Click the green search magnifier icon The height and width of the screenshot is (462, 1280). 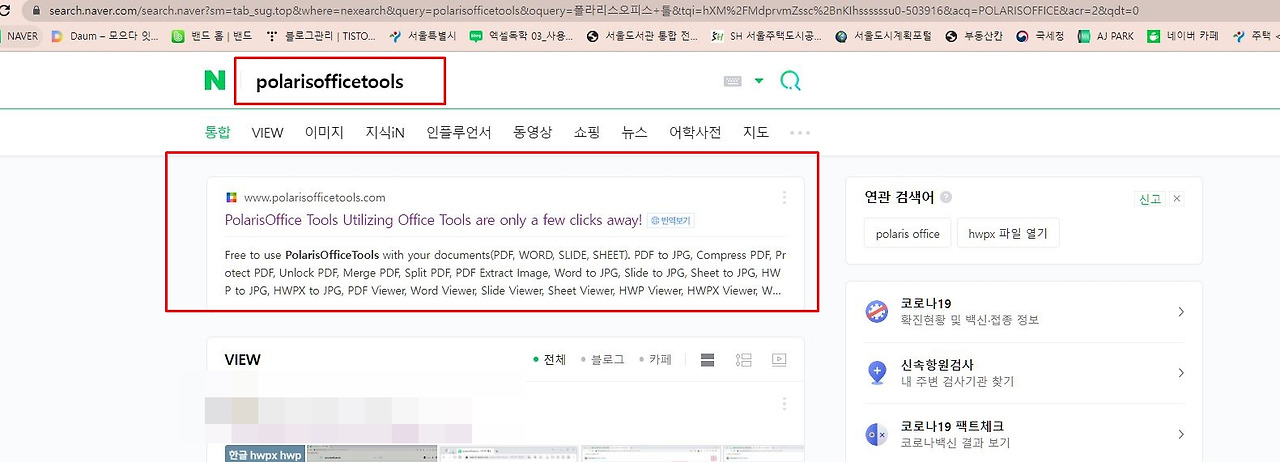tap(791, 81)
